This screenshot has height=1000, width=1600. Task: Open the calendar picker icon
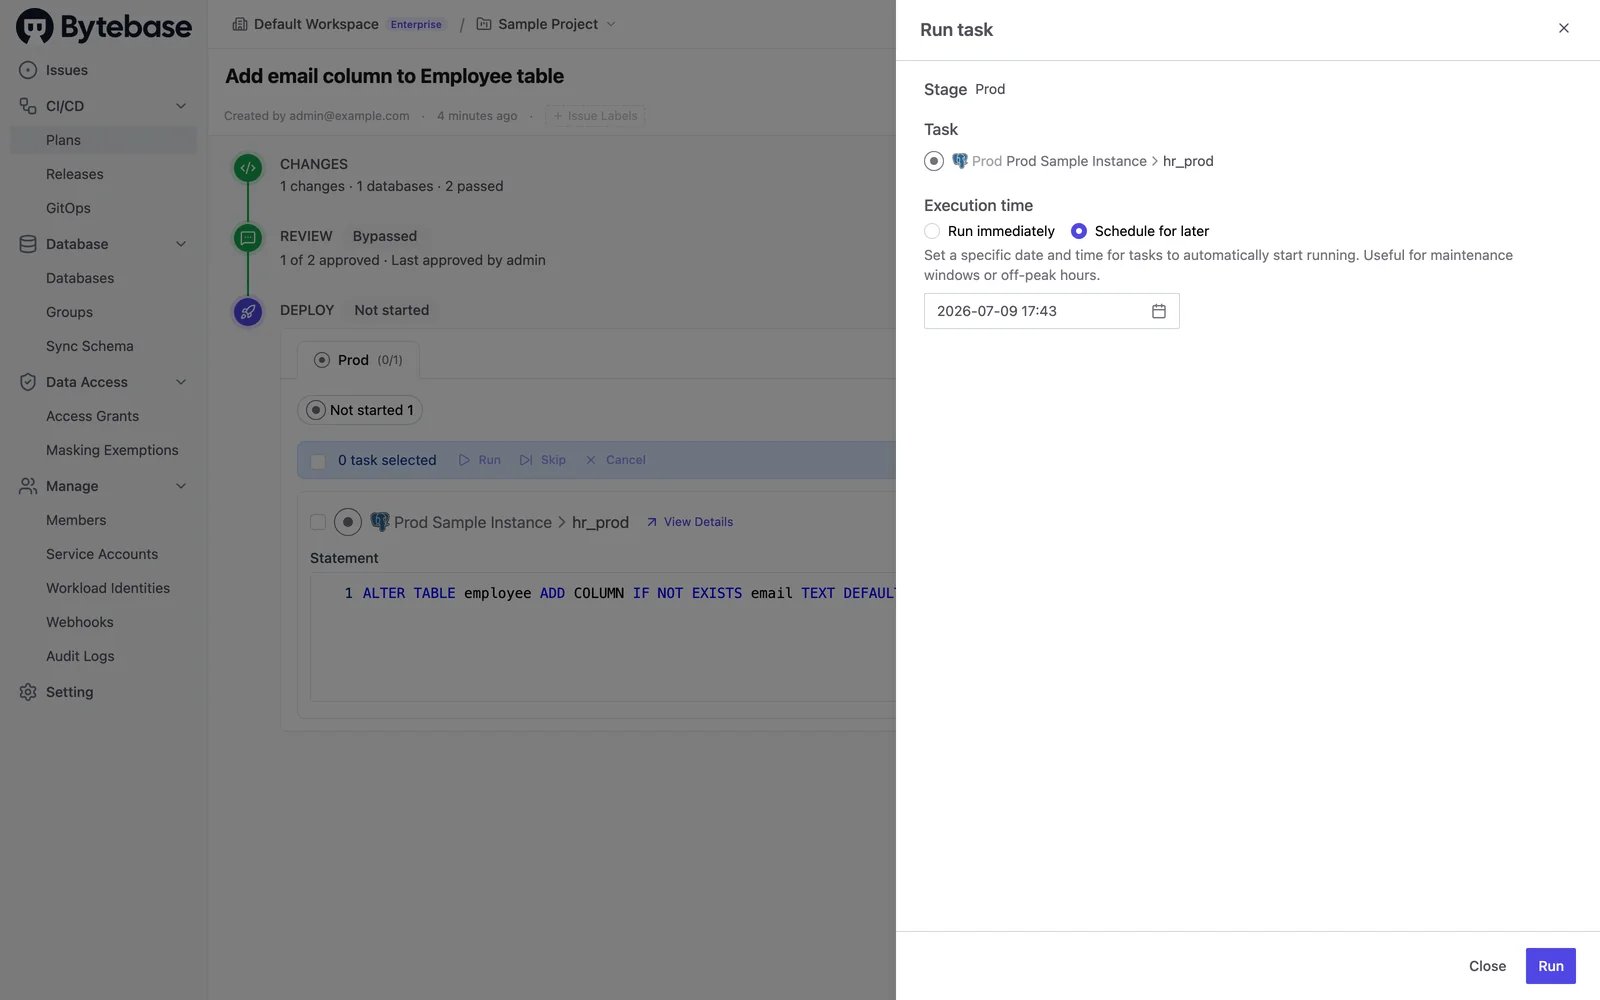pos(1159,311)
